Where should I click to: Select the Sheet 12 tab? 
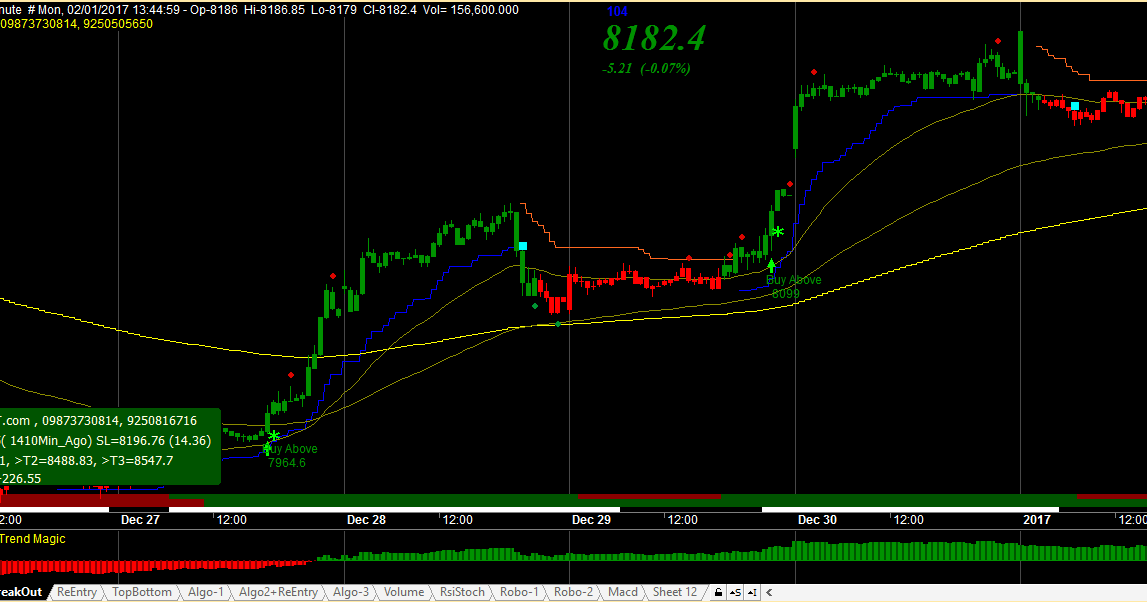(x=674, y=592)
